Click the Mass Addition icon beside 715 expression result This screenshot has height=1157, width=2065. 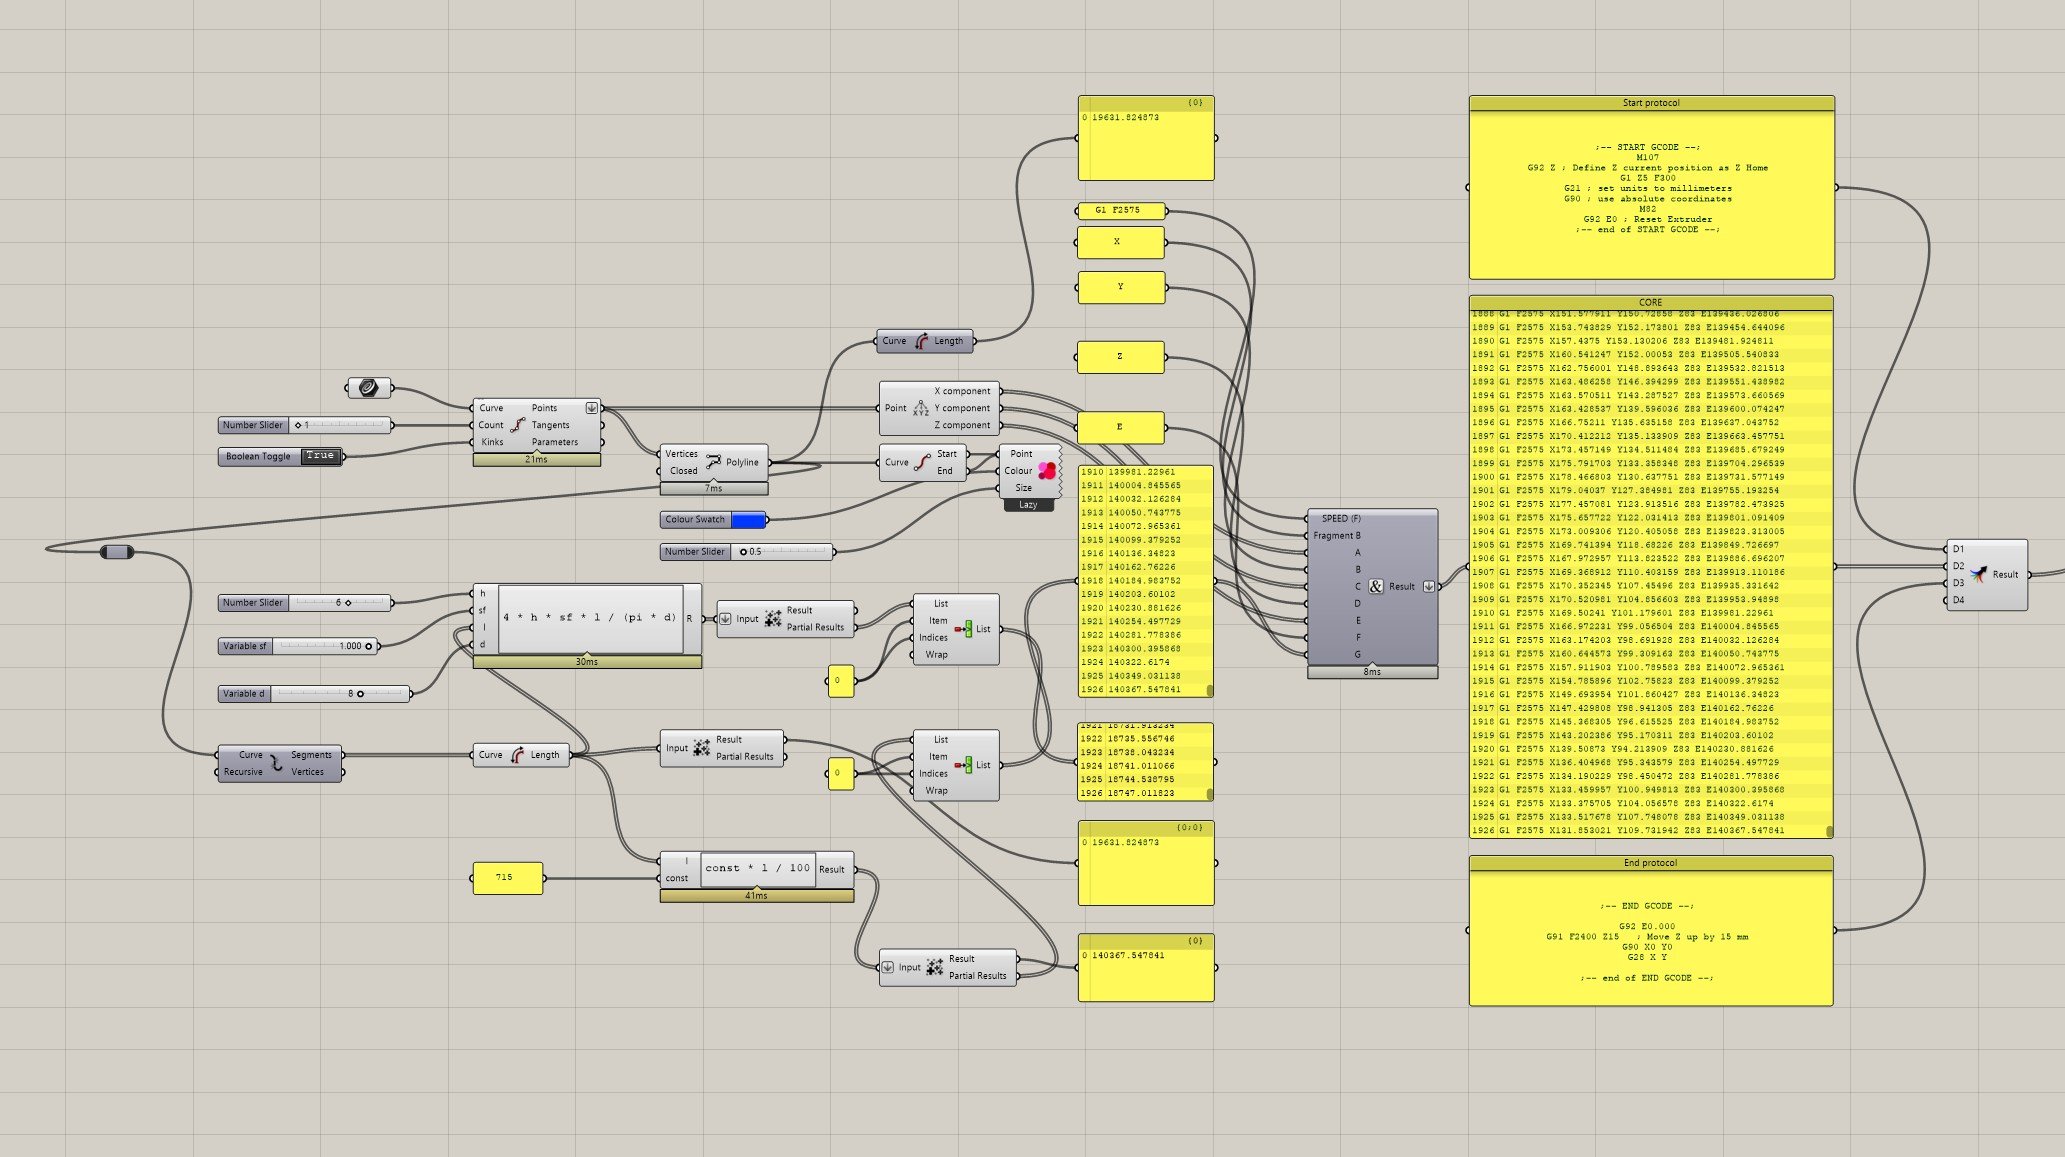[x=934, y=967]
